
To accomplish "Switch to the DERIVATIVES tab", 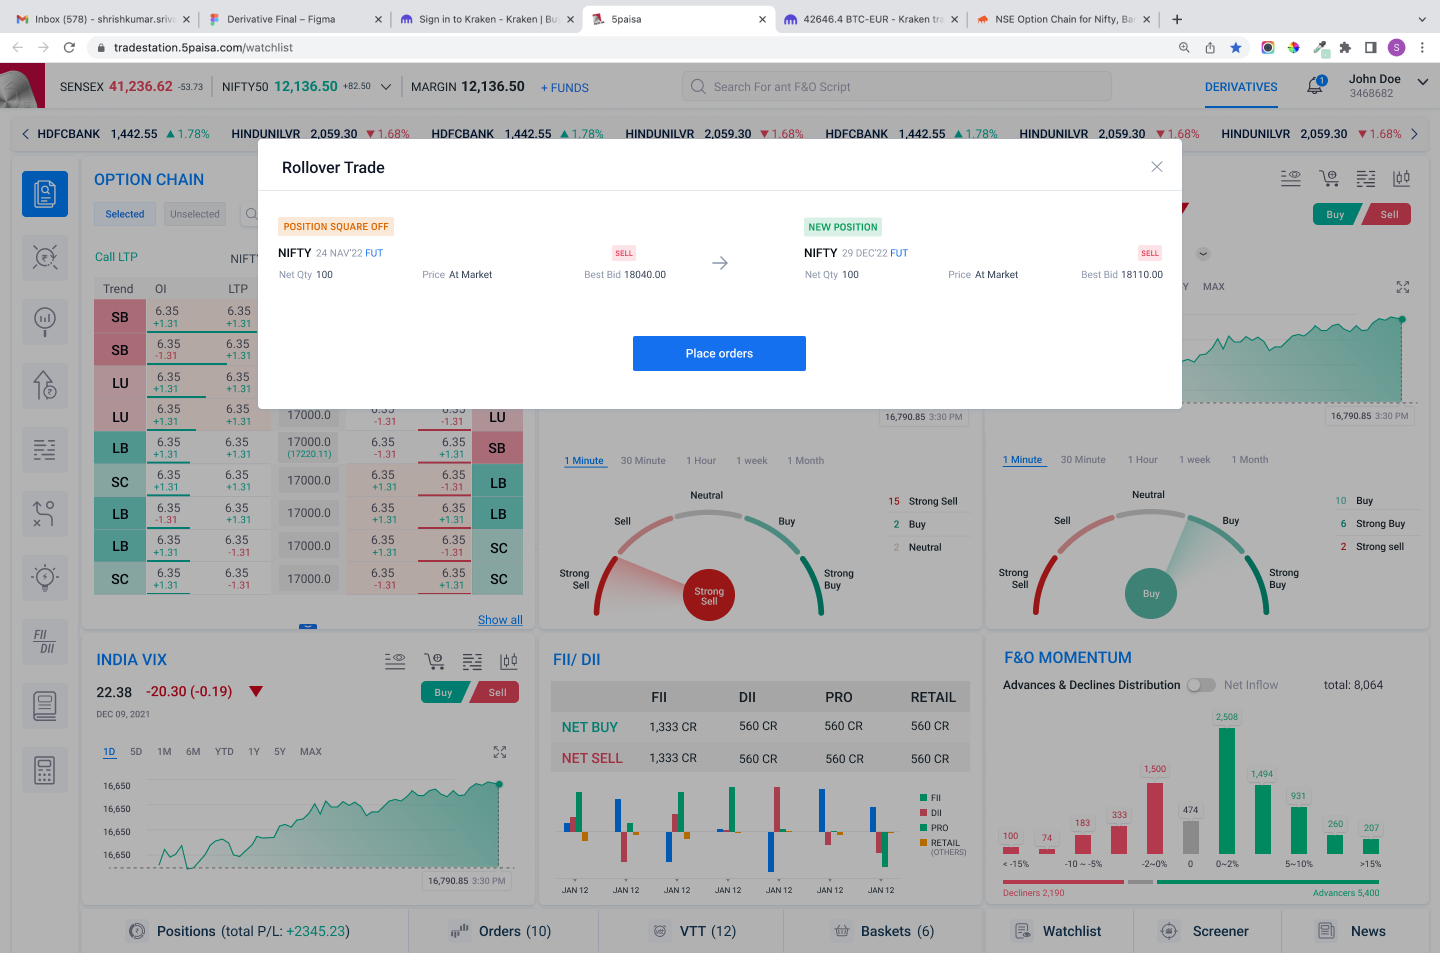I will pyautogui.click(x=1241, y=87).
